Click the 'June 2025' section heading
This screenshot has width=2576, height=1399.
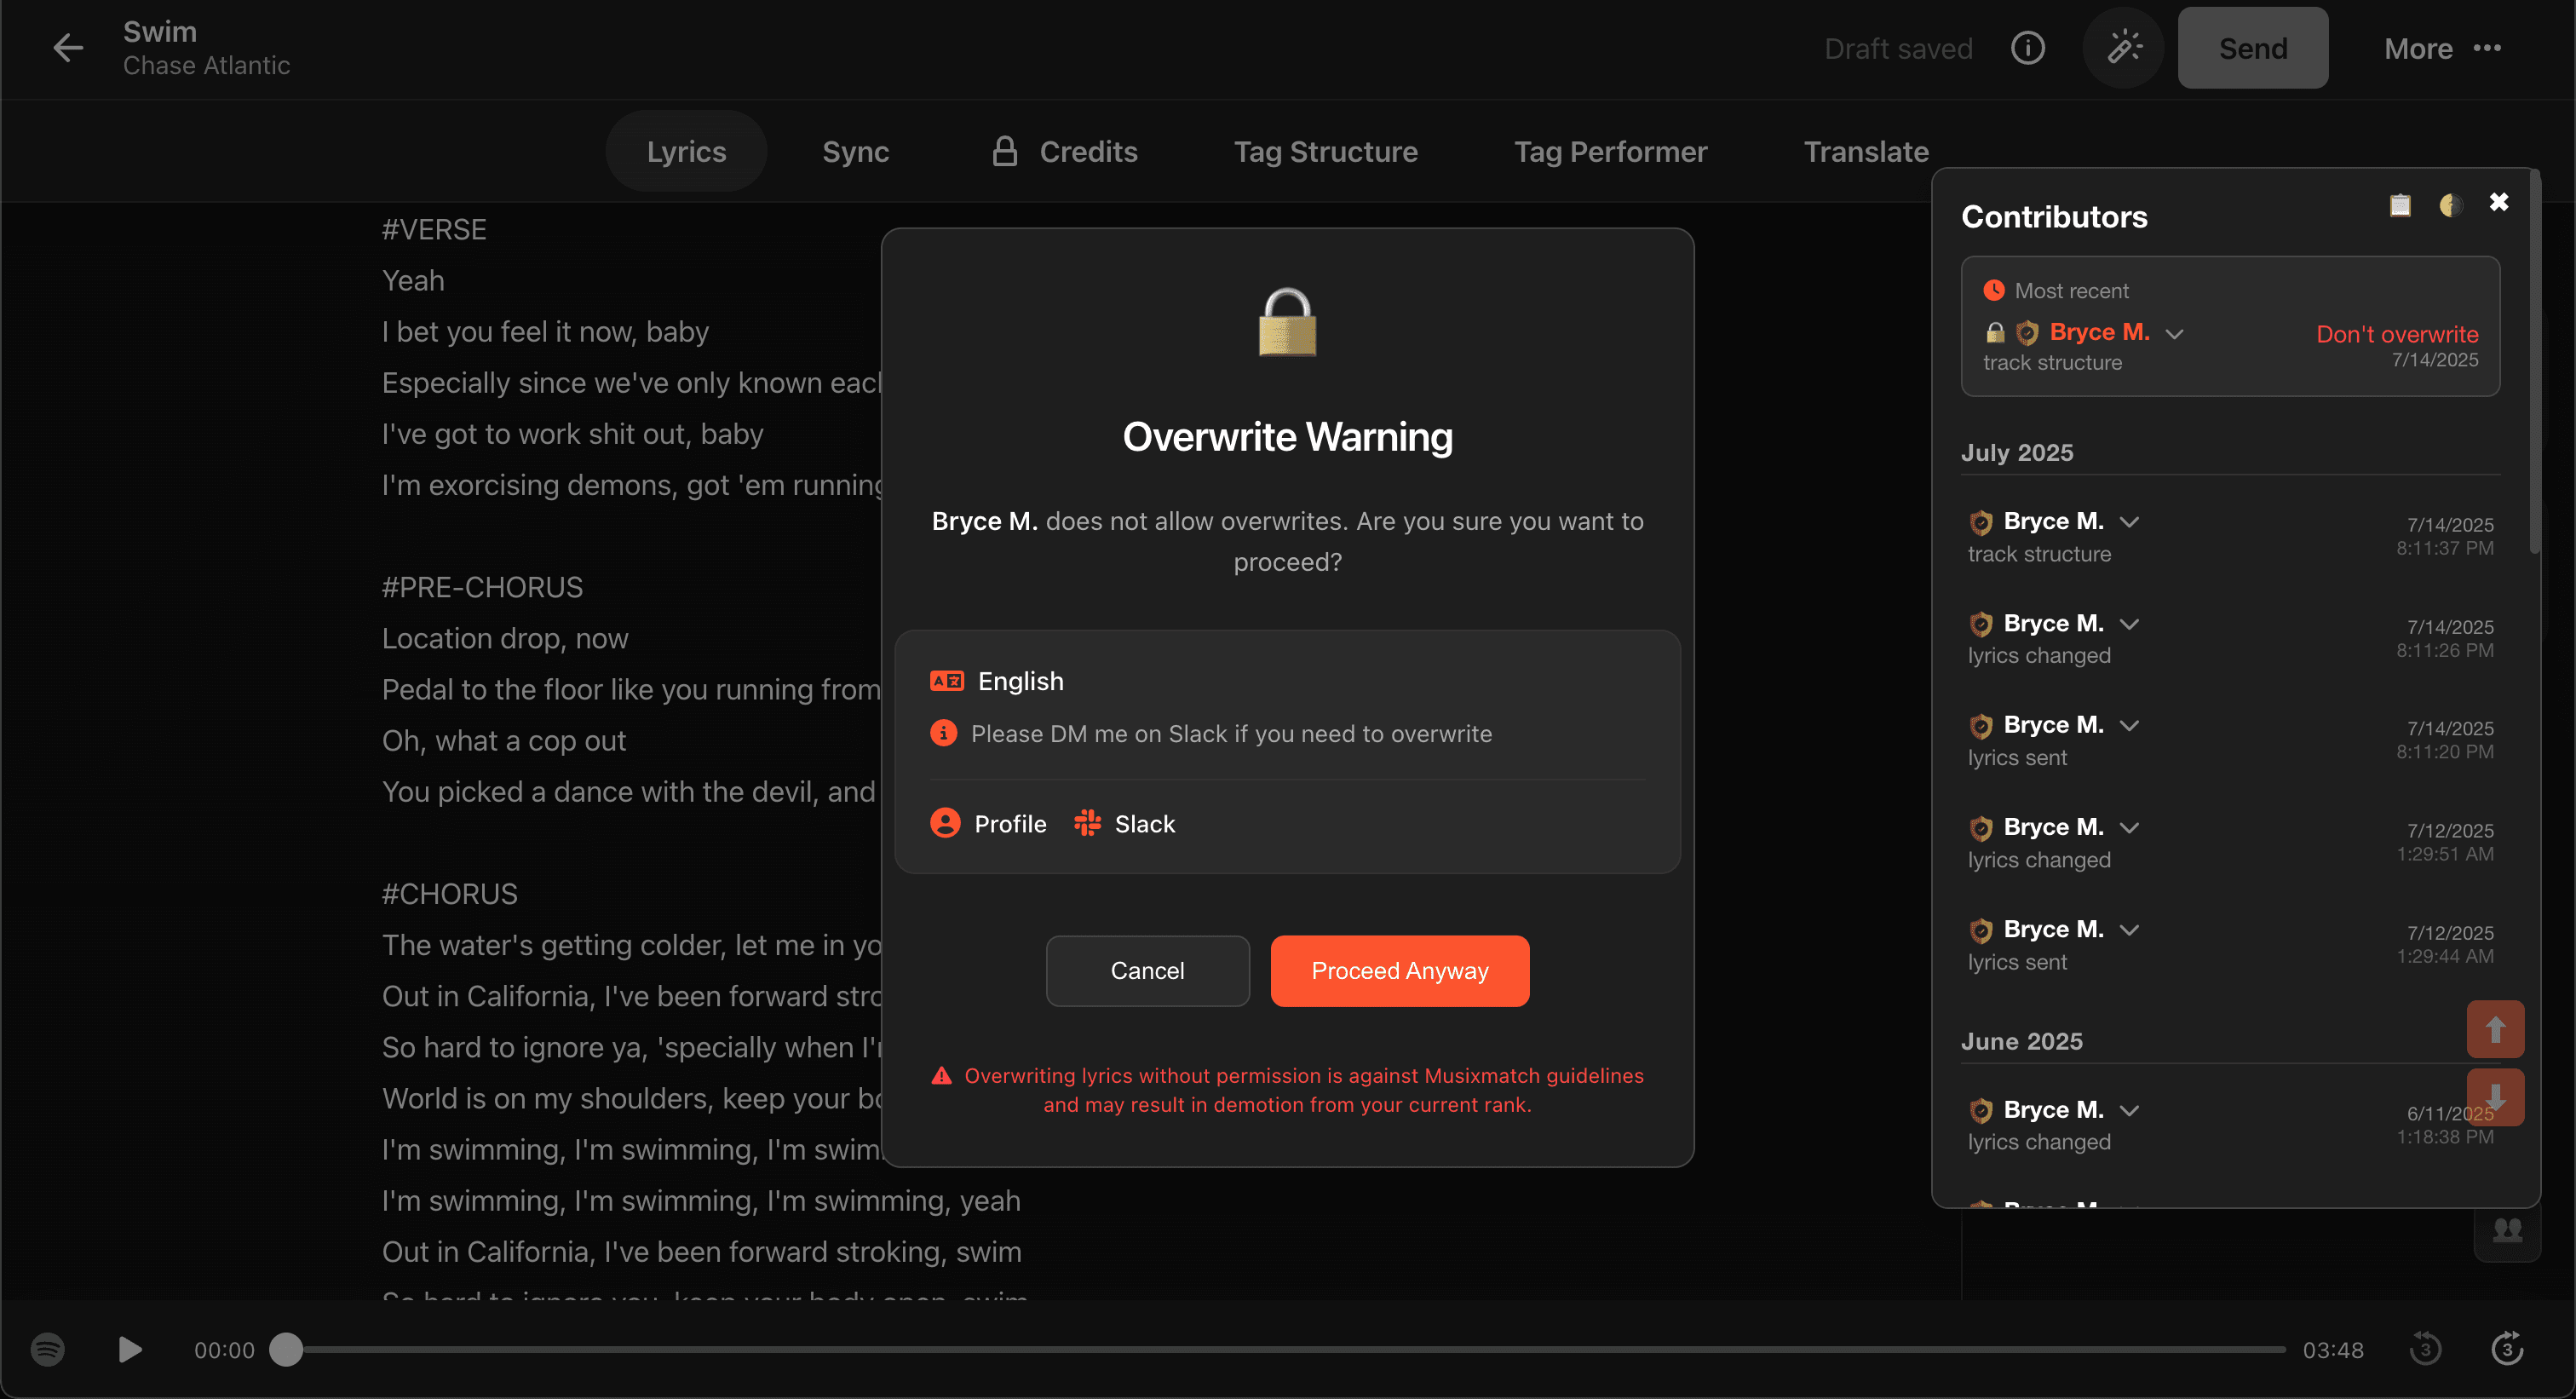coord(2021,1041)
